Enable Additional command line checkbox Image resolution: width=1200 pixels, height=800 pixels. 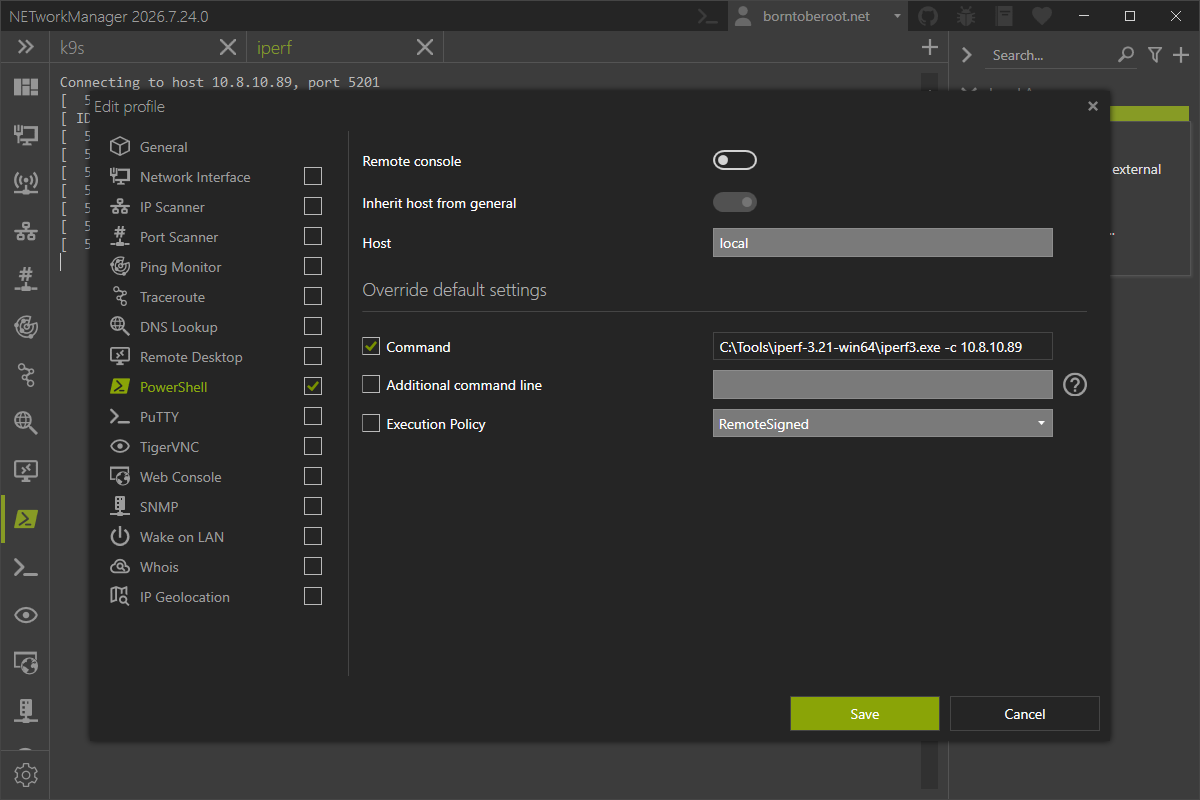coord(371,384)
